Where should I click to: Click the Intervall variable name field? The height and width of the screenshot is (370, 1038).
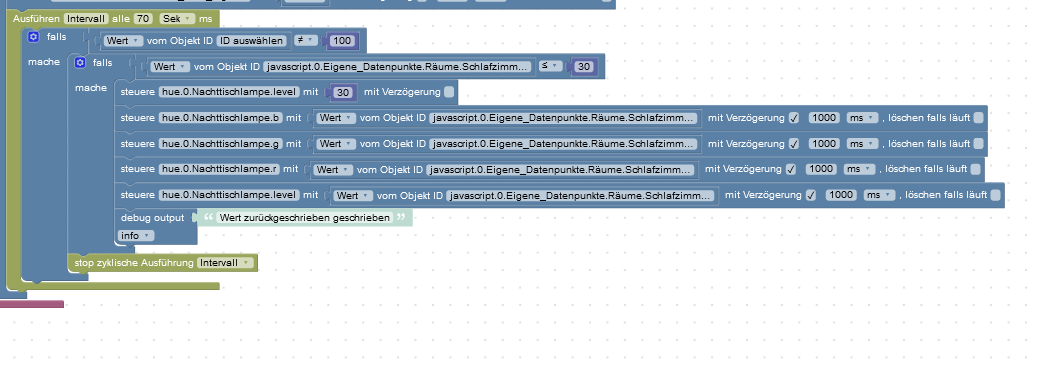click(x=86, y=19)
